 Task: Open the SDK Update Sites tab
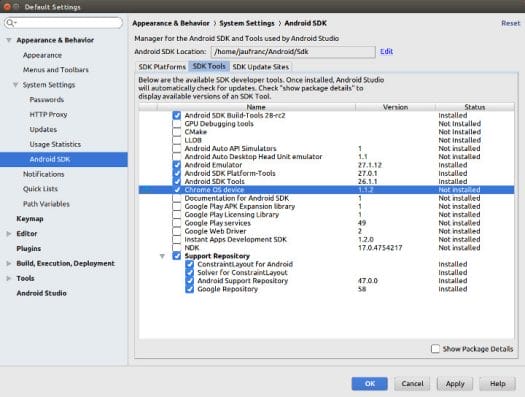click(260, 67)
